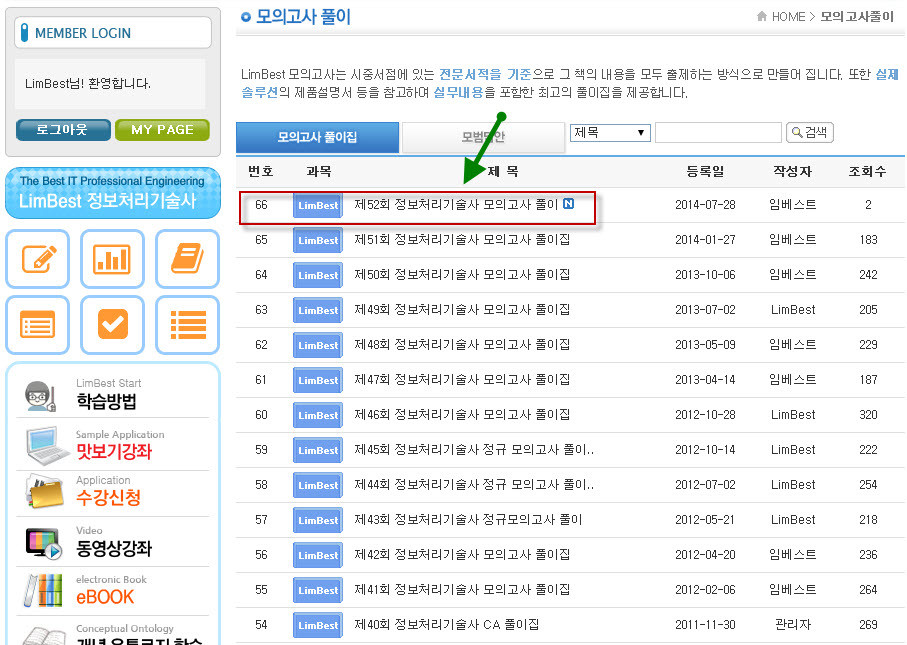Open the orange book icon tile

coord(187,259)
